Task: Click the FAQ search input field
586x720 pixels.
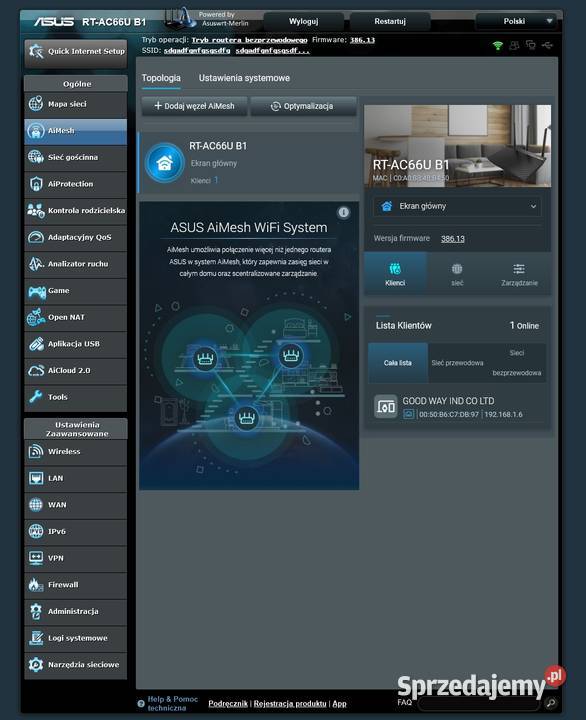Action: [480, 703]
